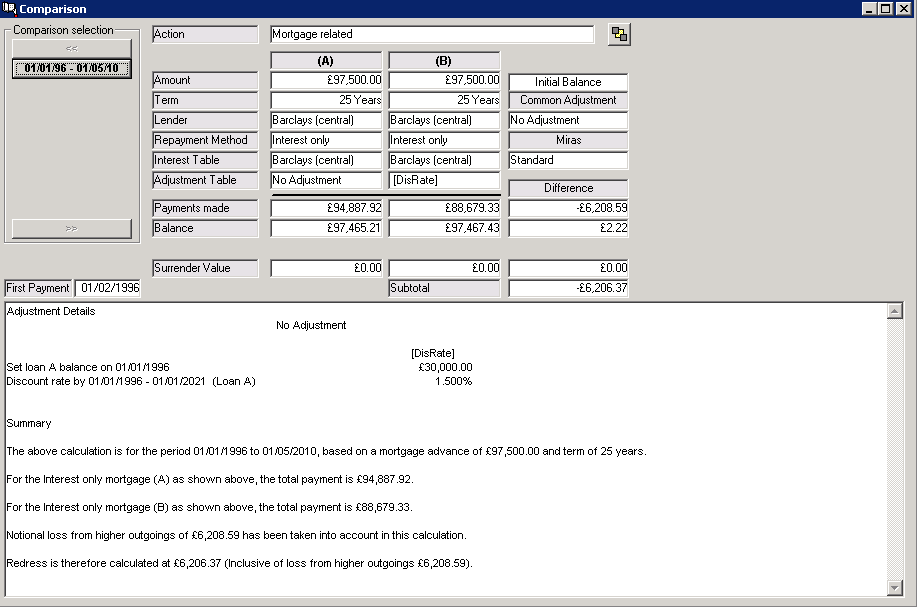The image size is (917, 607).
Task: Click Payments made (A) £94,887.92
Action: click(326, 208)
